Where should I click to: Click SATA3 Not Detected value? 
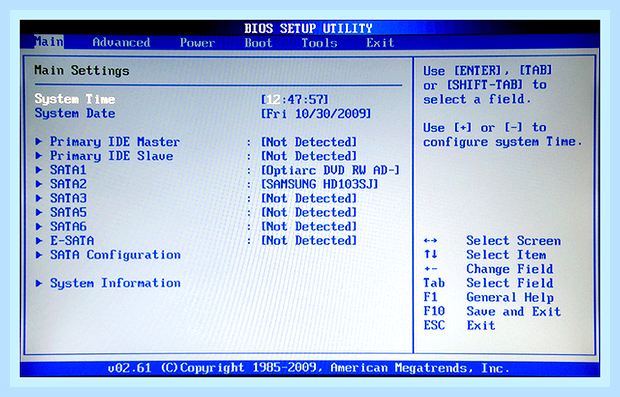click(309, 198)
